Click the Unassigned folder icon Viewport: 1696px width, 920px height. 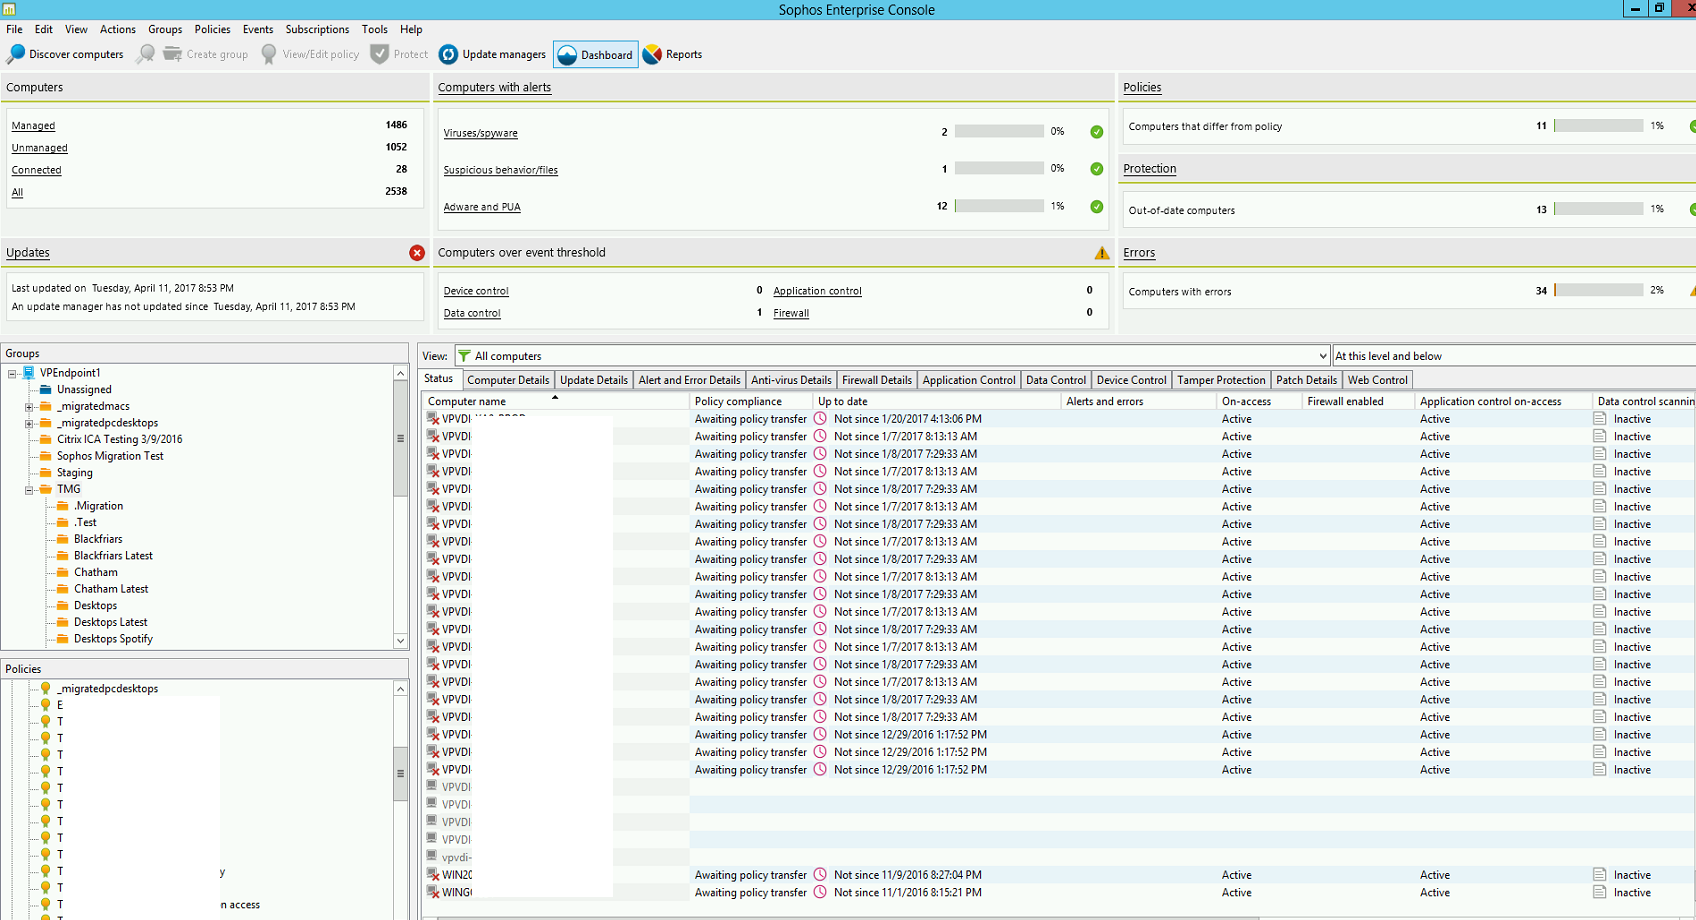(46, 390)
